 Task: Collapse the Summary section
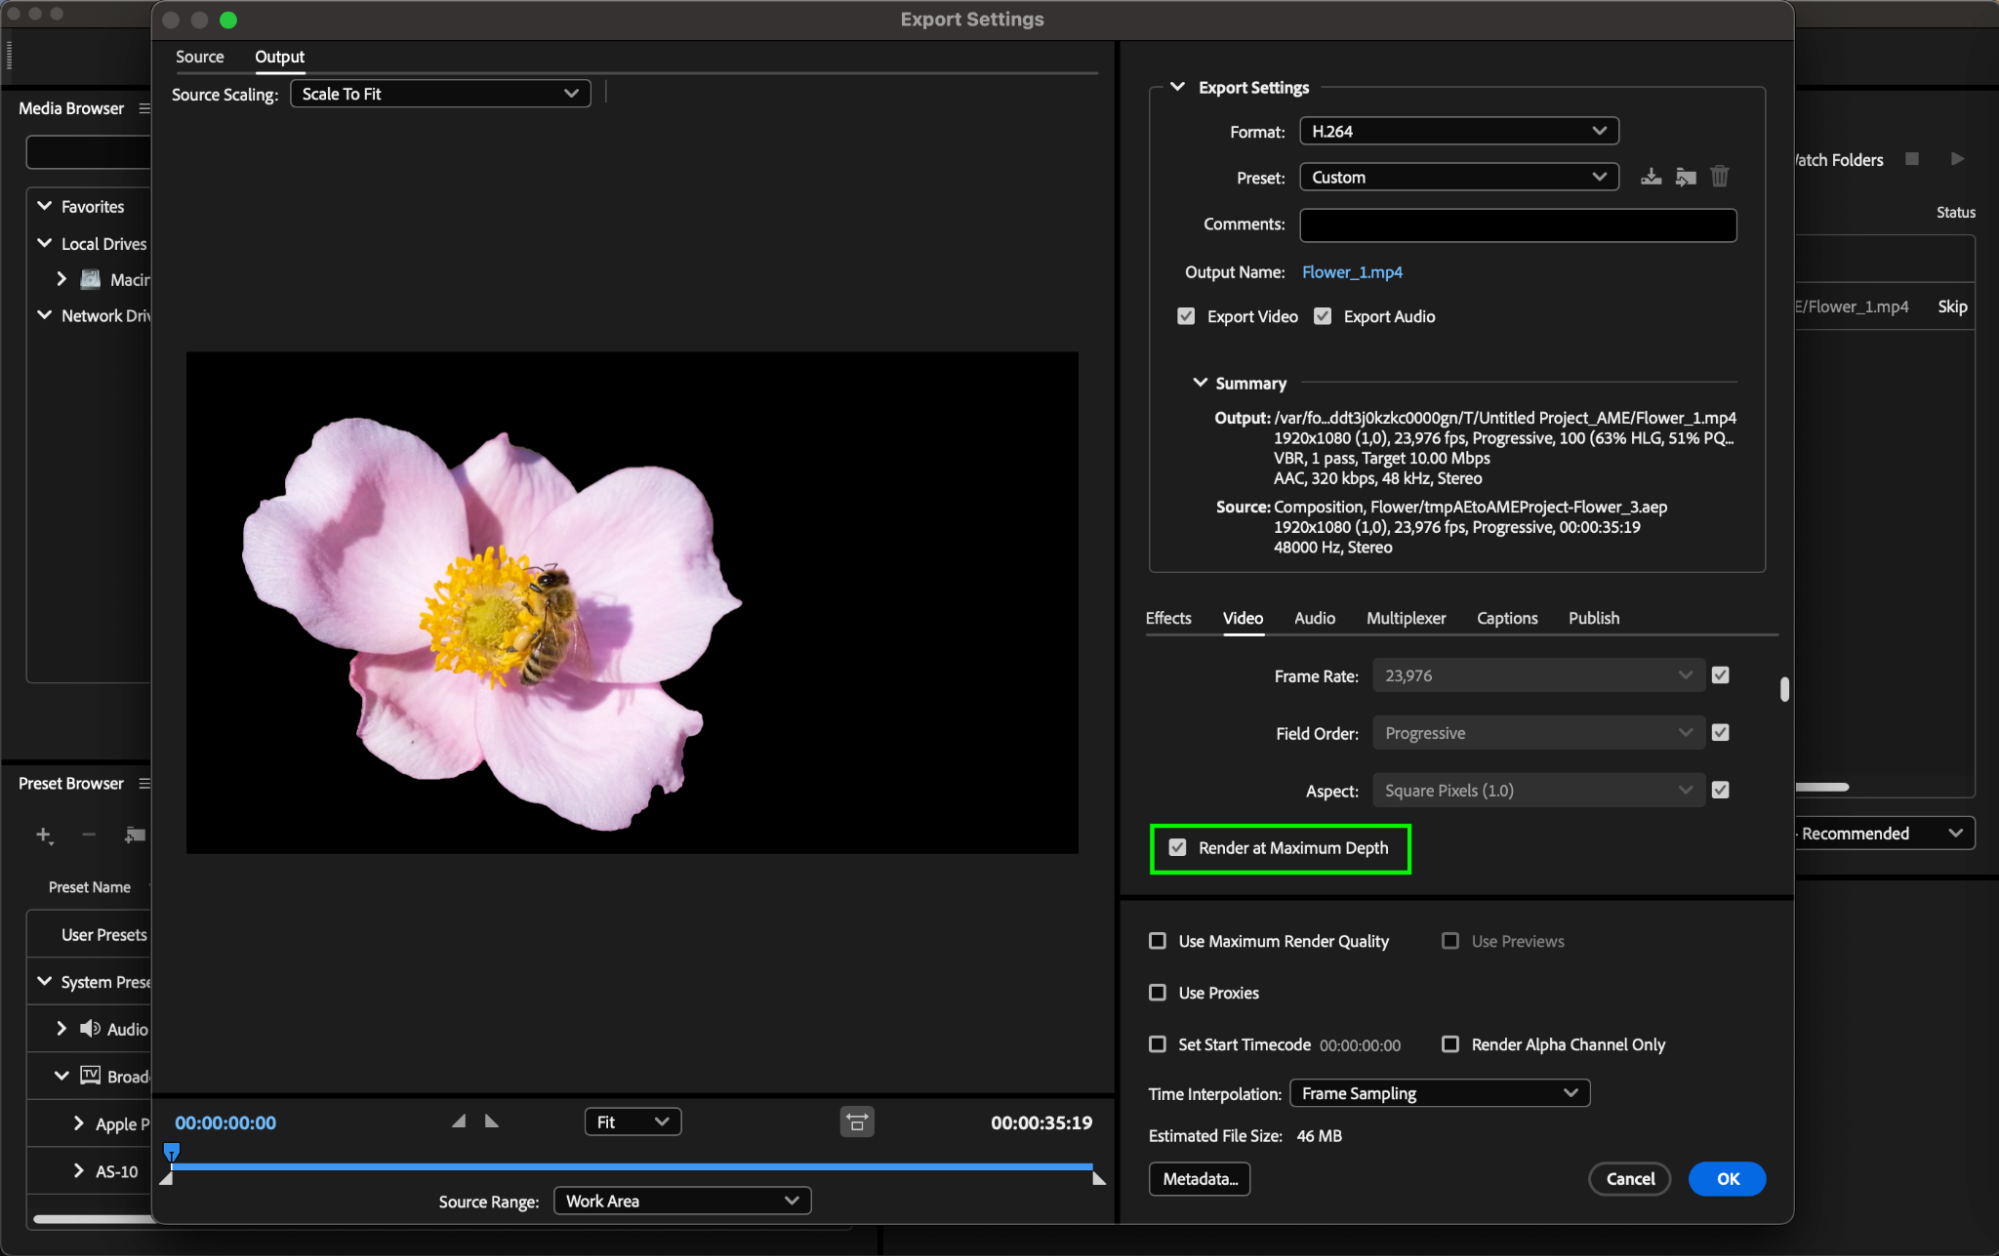tap(1200, 383)
